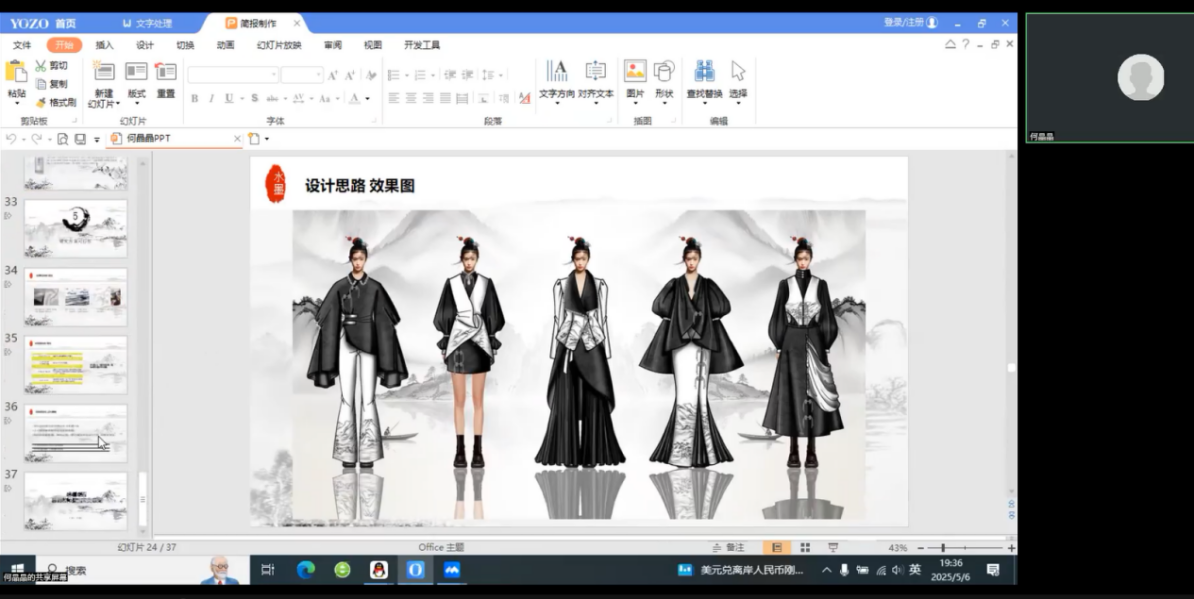Click the Cut (剪切) scissors icon
The width and height of the screenshot is (1194, 599).
41,66
